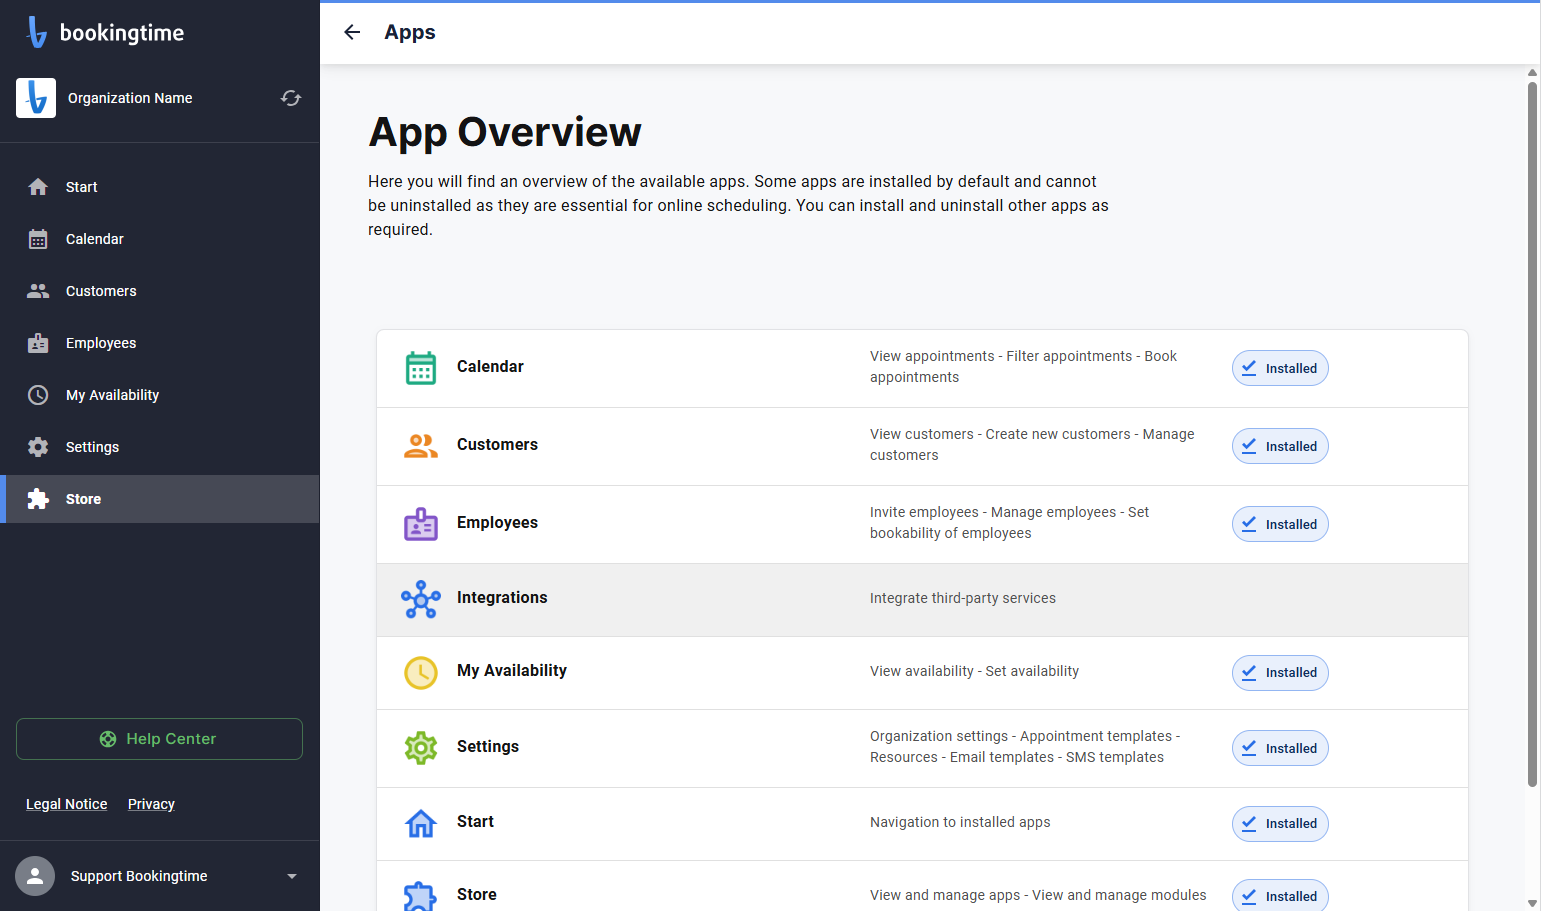The width and height of the screenshot is (1541, 911).
Task: Open Settings from the sidebar menu
Action: click(x=160, y=447)
